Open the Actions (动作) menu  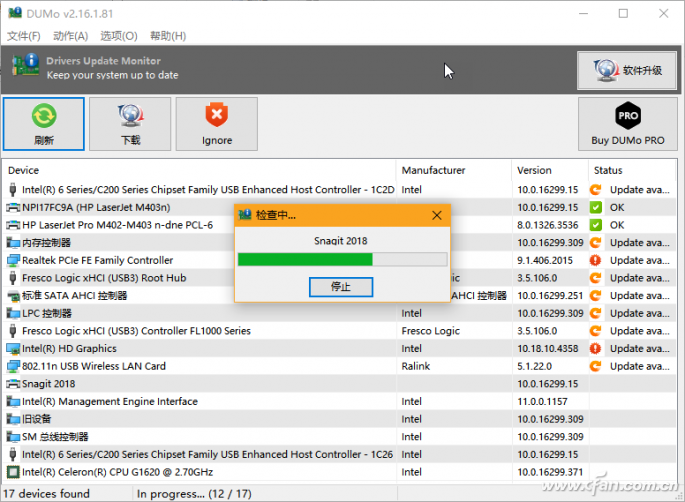70,36
